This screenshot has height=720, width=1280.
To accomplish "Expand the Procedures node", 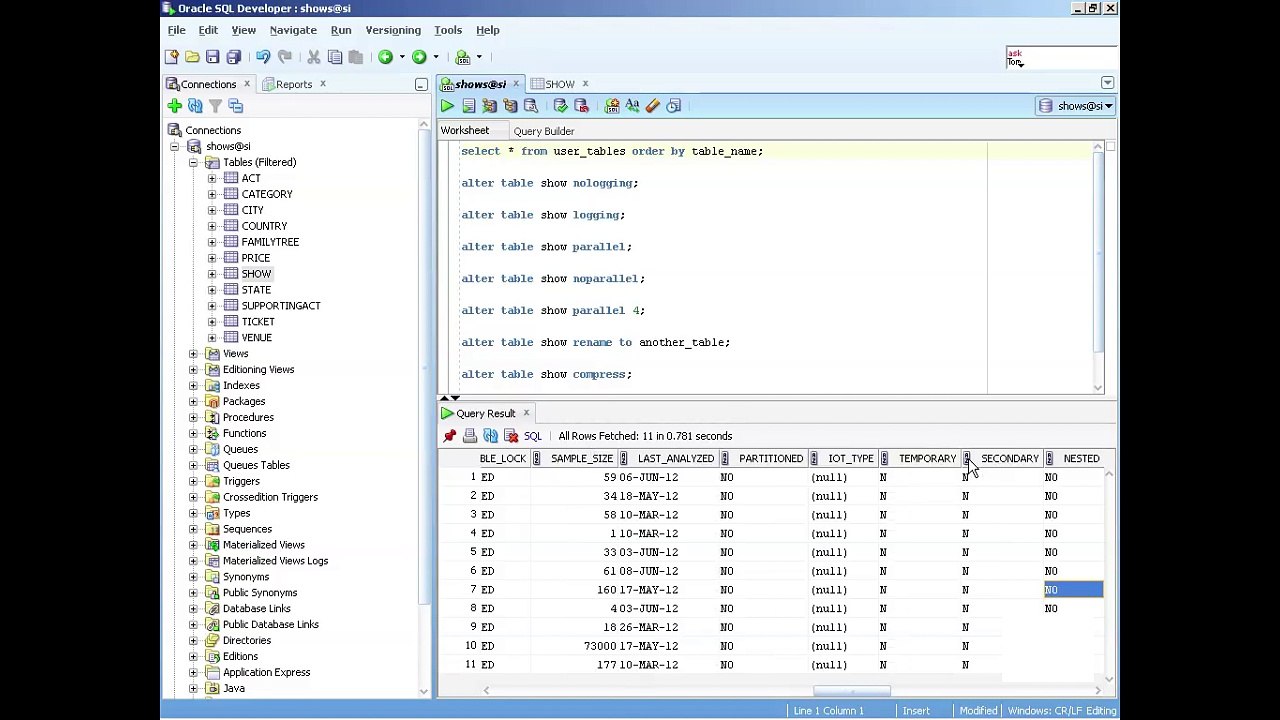I will pyautogui.click(x=193, y=418).
